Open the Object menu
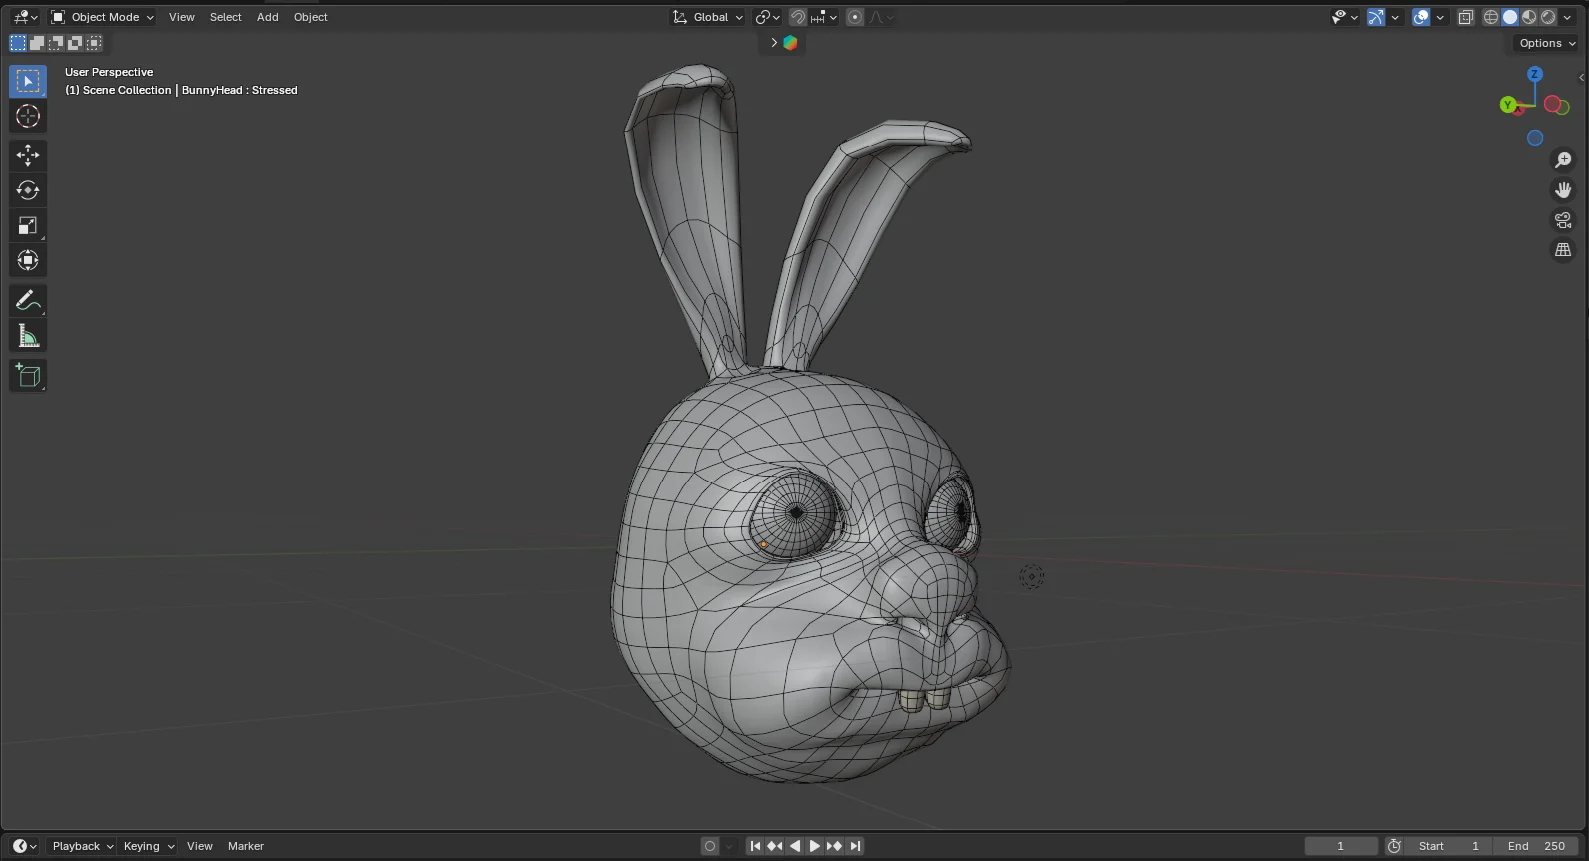 tap(310, 17)
